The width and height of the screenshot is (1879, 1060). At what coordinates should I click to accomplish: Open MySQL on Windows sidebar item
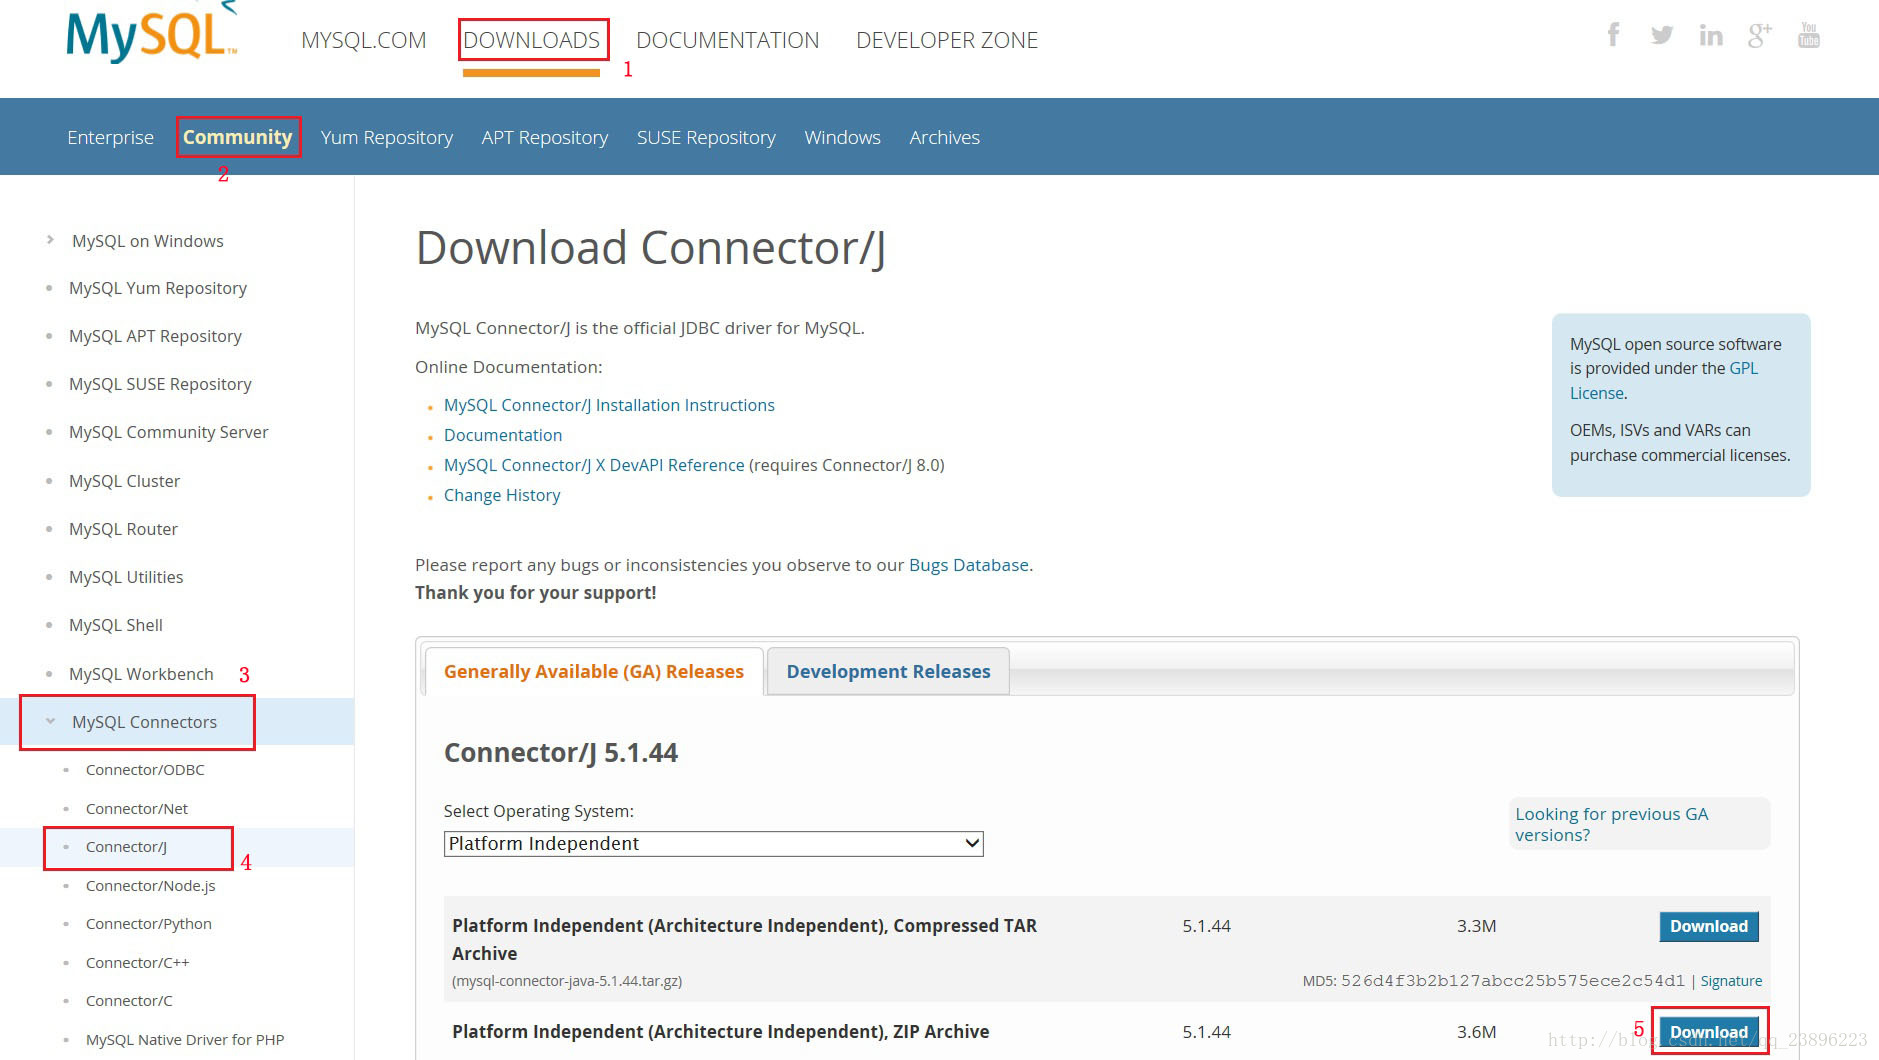click(x=148, y=241)
